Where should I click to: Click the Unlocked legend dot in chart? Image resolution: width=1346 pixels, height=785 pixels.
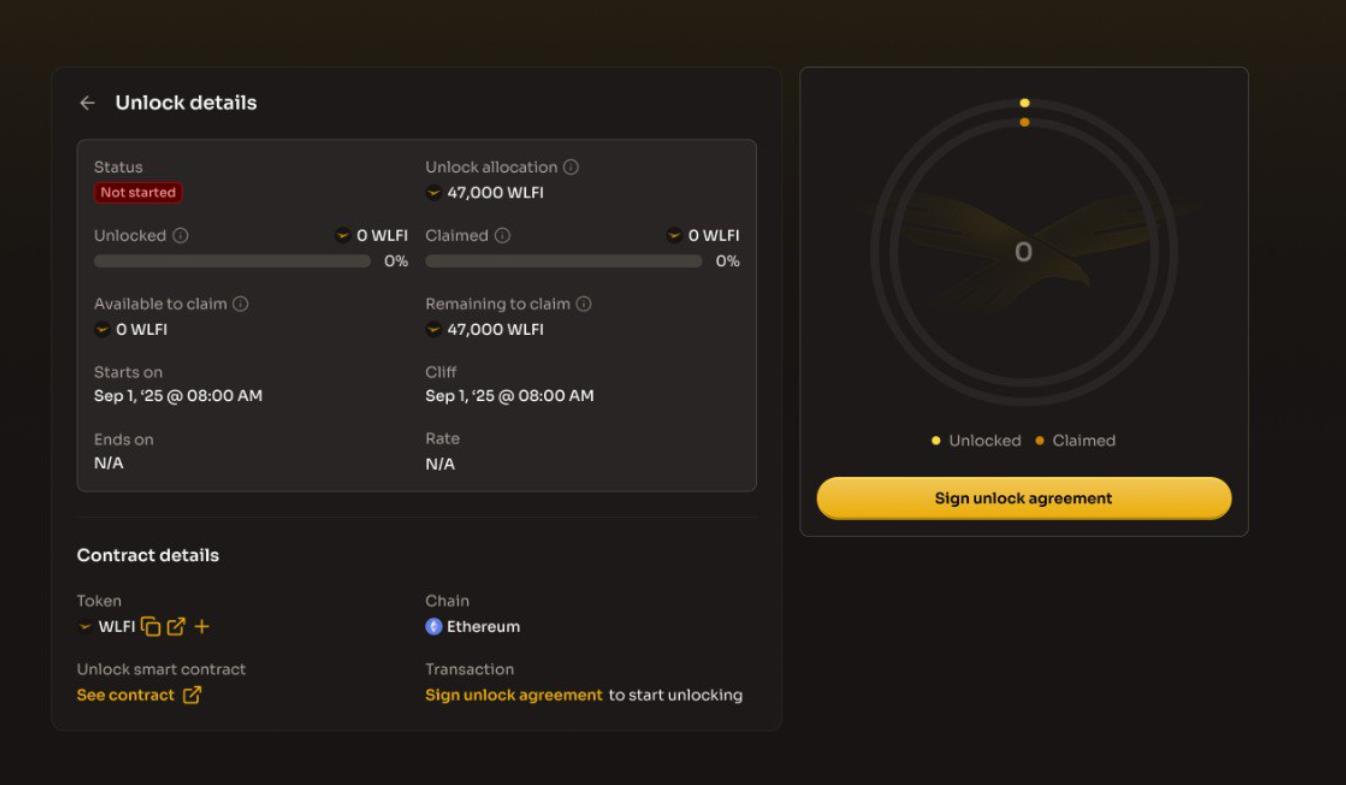point(936,441)
